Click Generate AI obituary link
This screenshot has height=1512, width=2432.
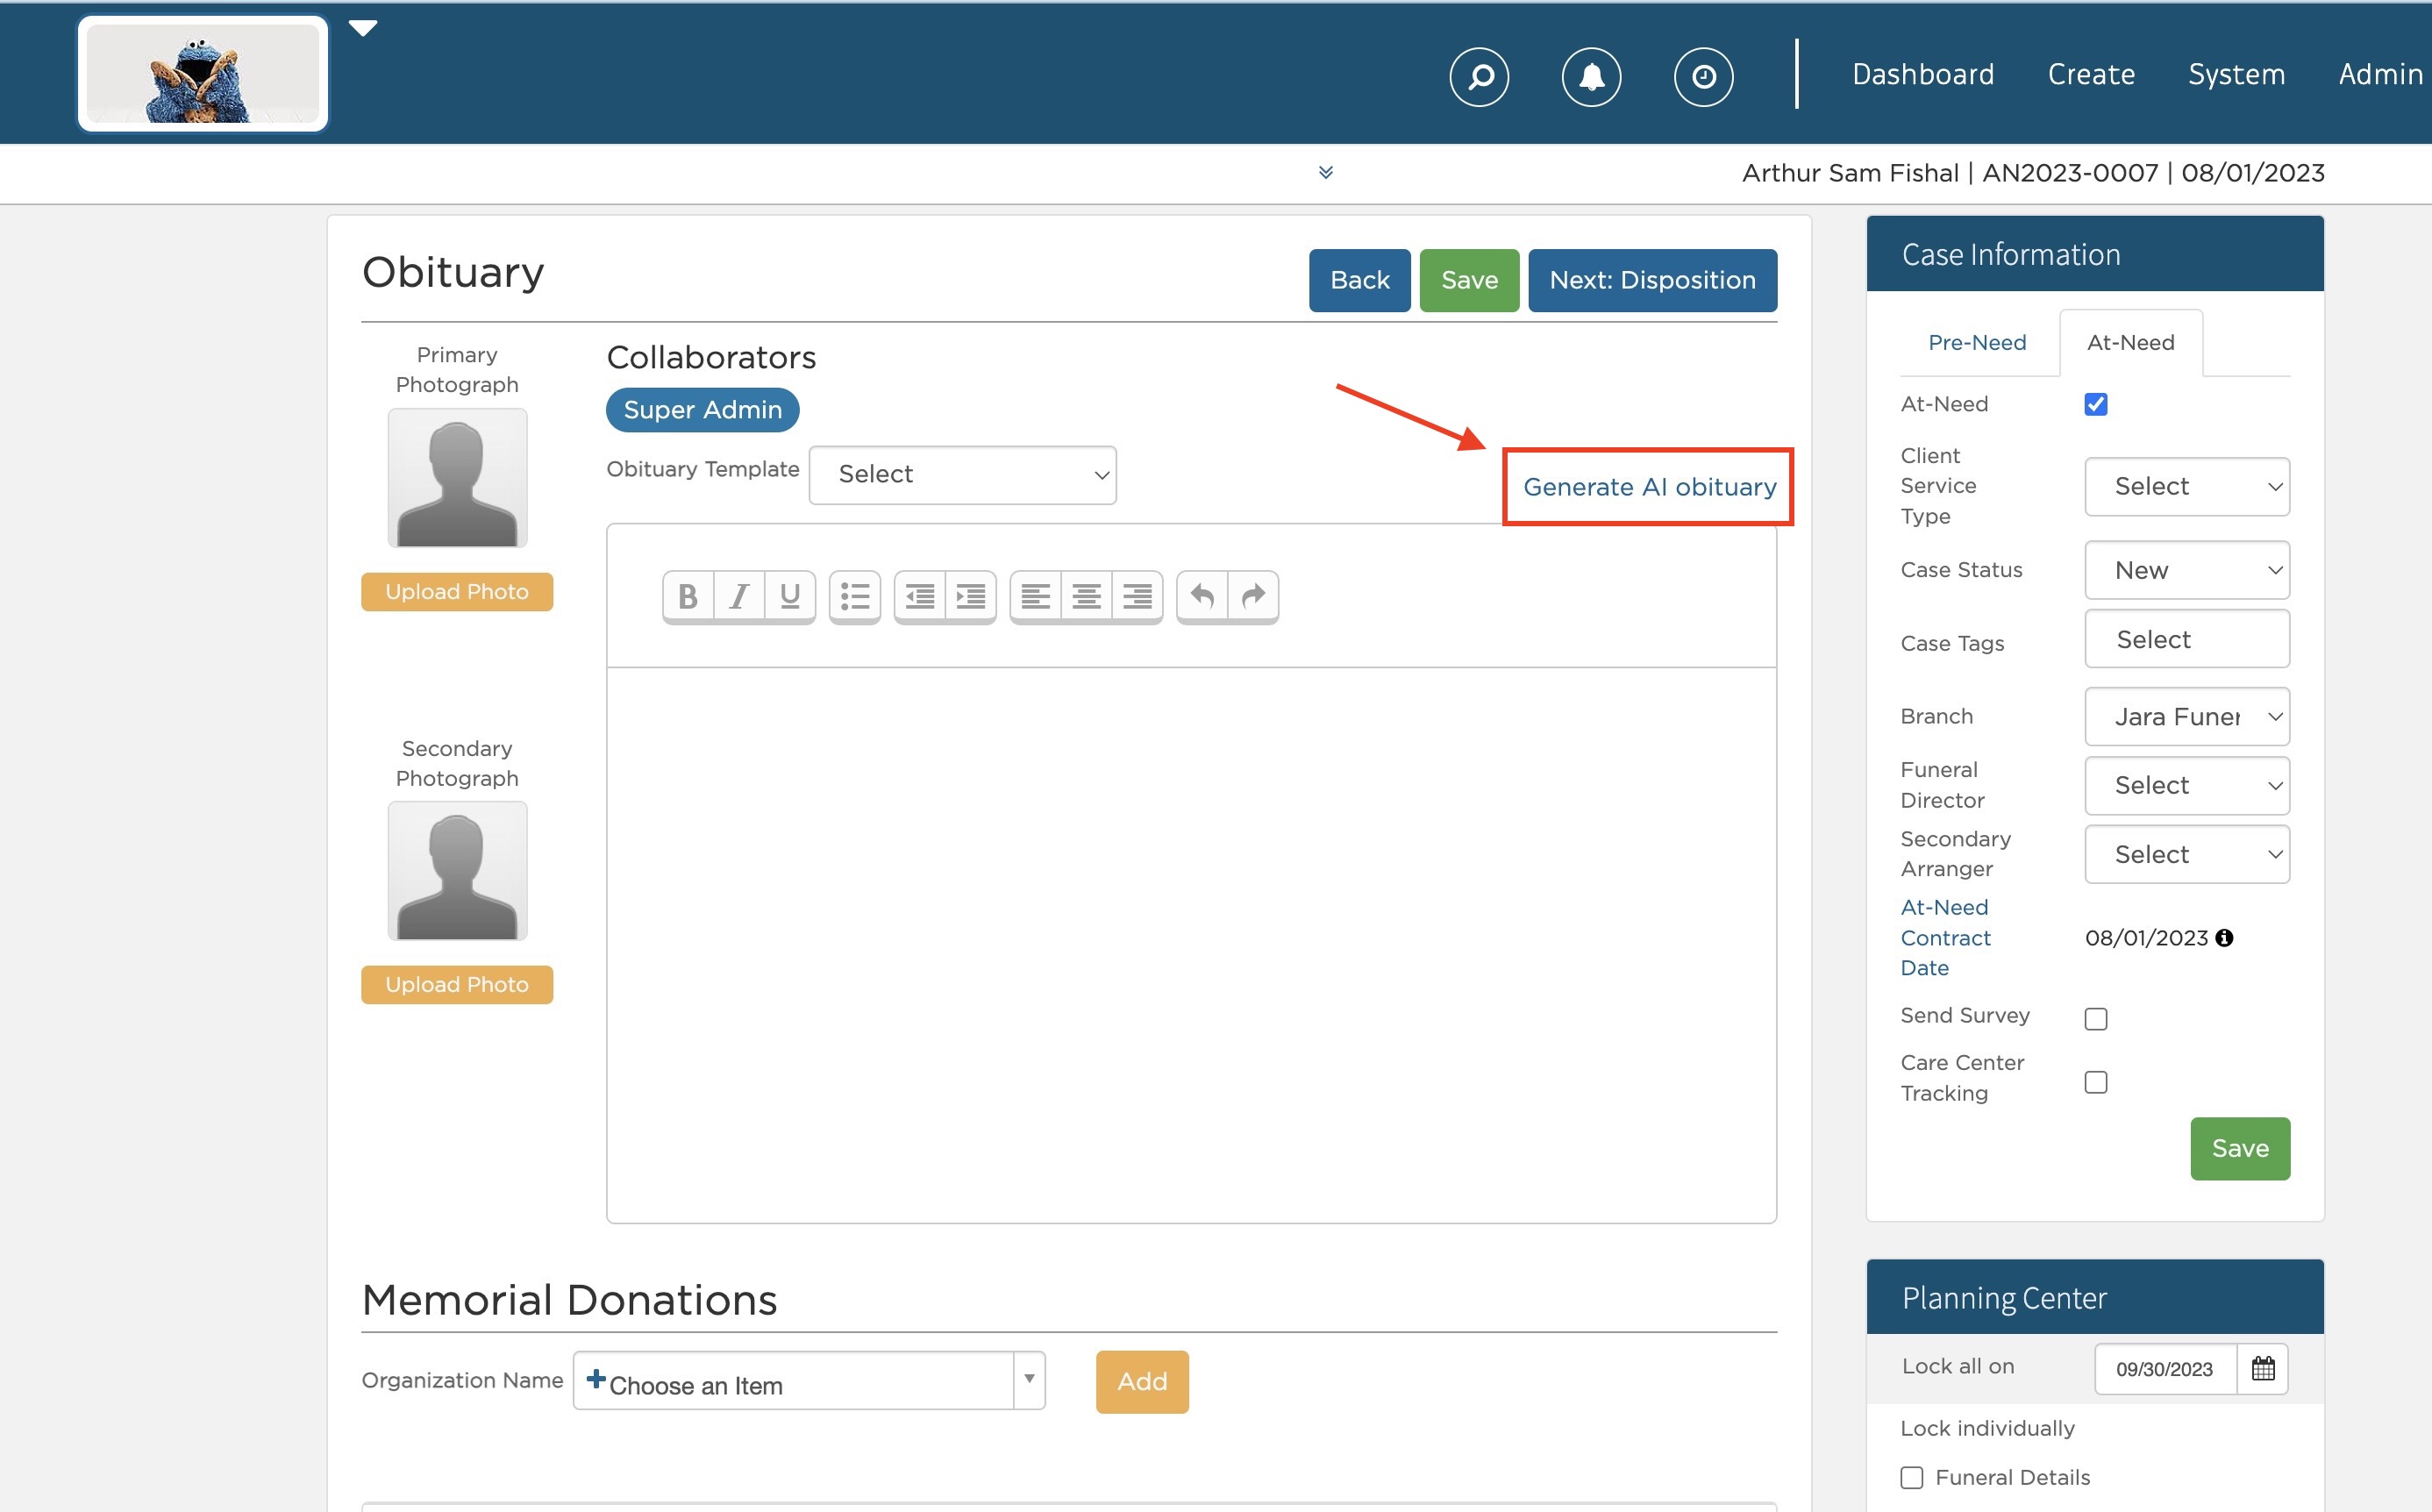pos(1649,487)
